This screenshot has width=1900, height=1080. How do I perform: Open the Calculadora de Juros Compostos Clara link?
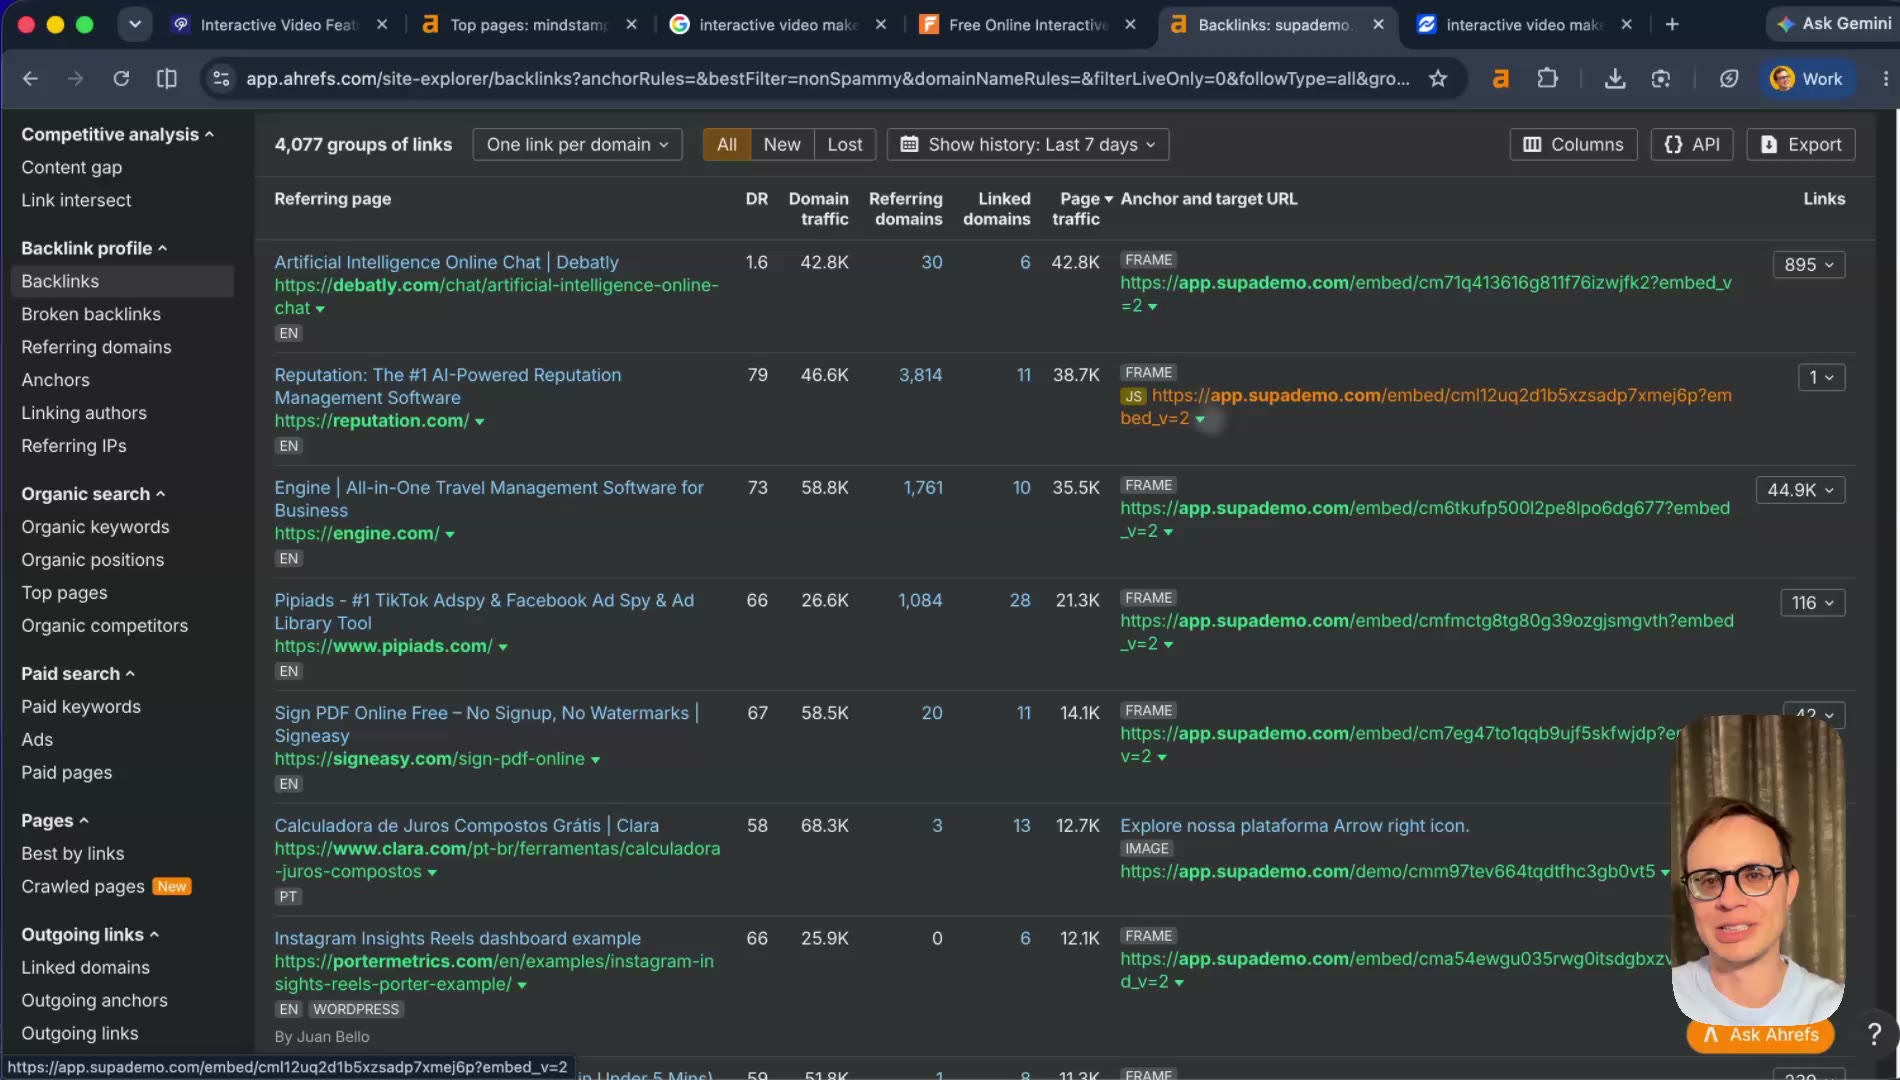[x=466, y=826]
